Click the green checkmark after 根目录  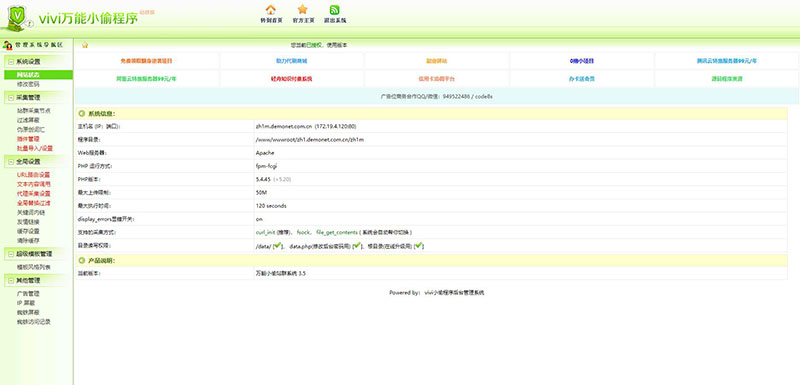pos(418,246)
